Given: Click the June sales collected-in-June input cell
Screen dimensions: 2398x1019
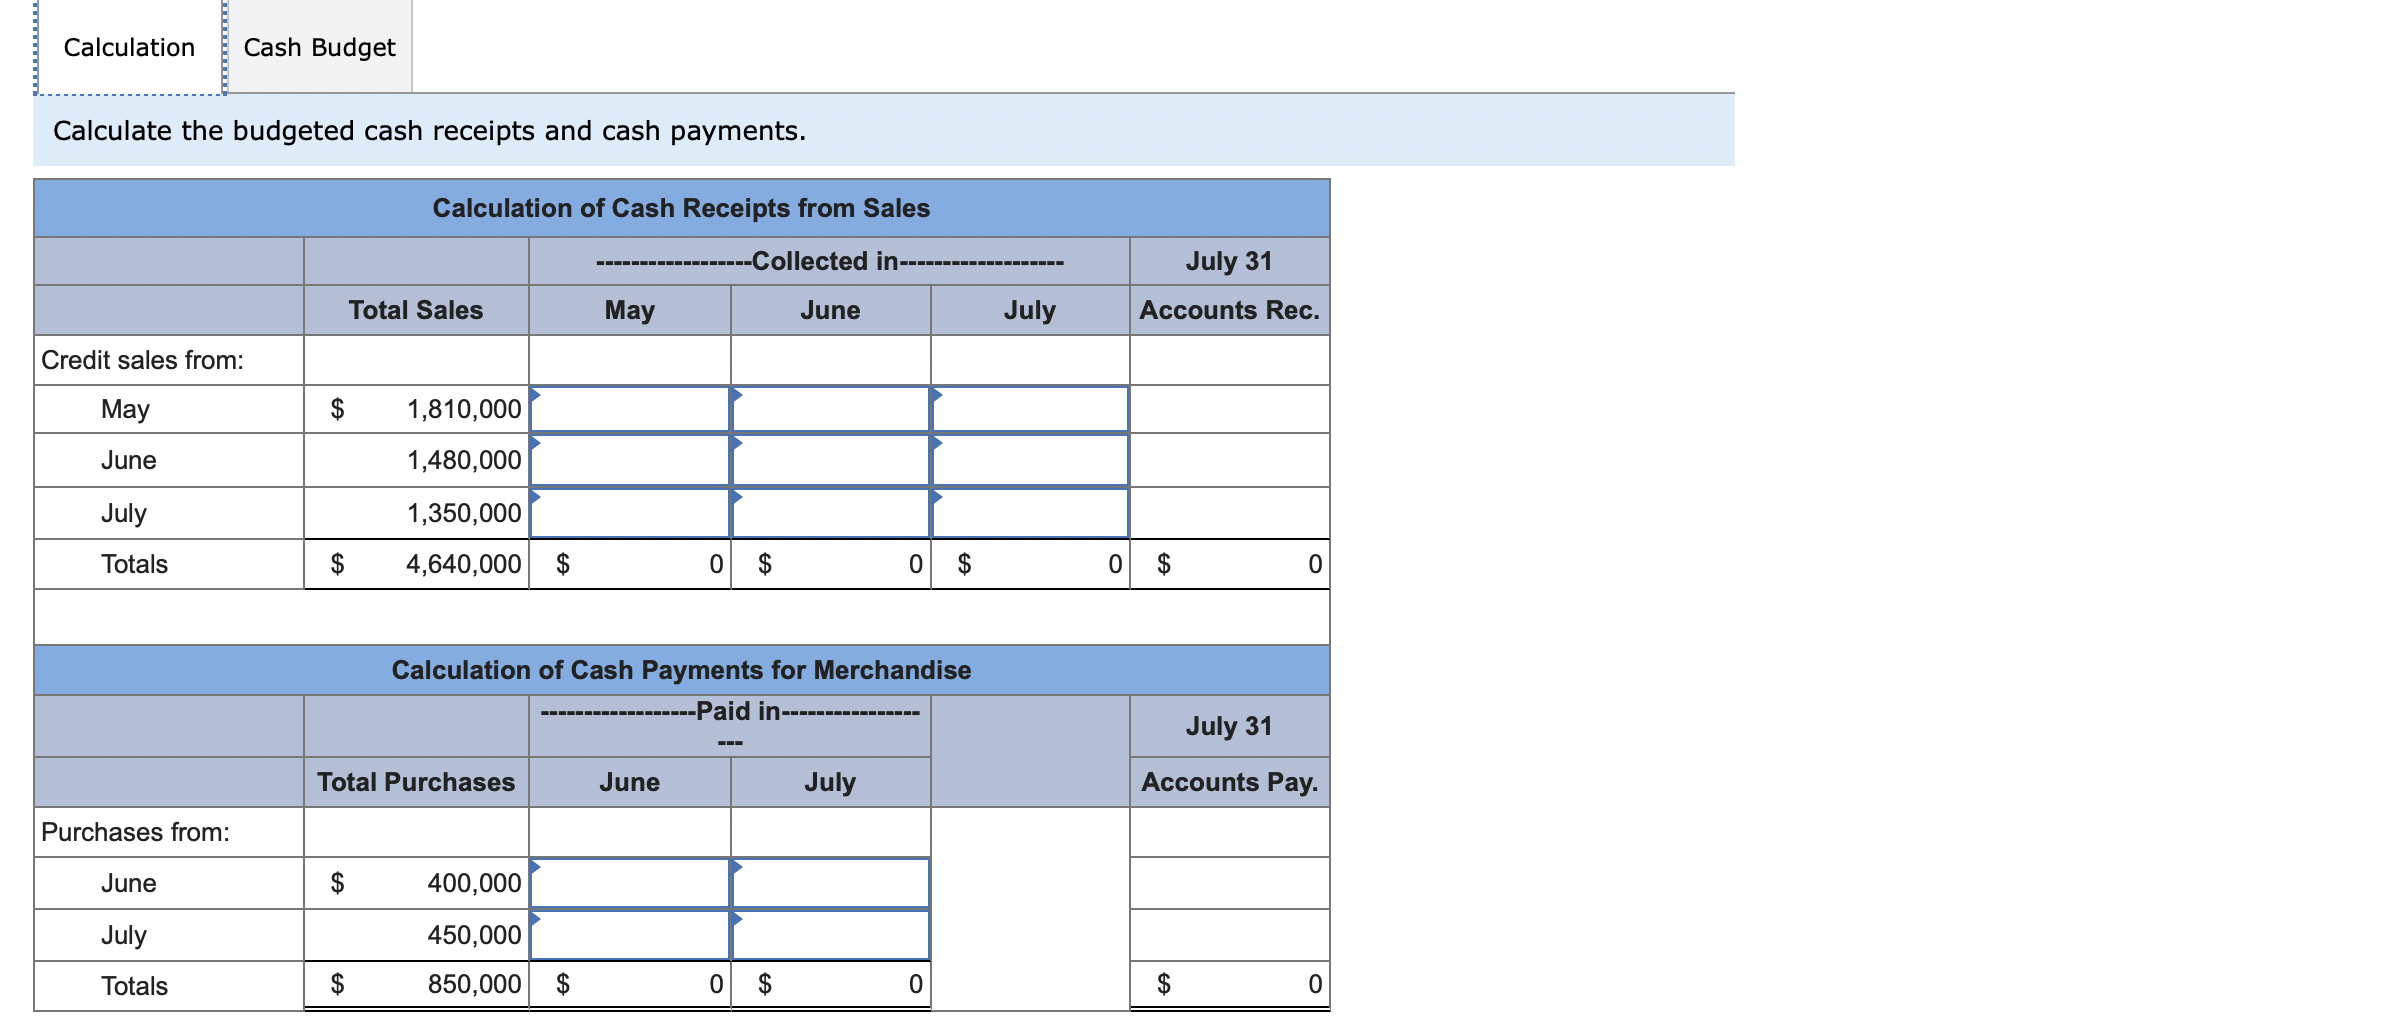Looking at the screenshot, I should point(830,460).
